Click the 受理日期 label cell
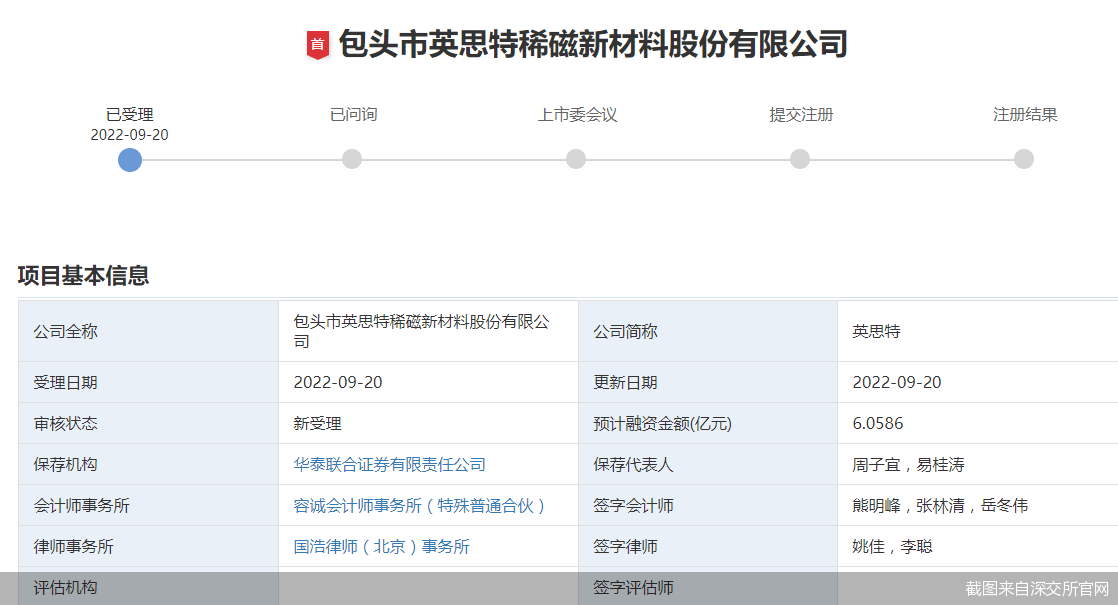Screen dimensions: 1118x605 tap(148, 383)
